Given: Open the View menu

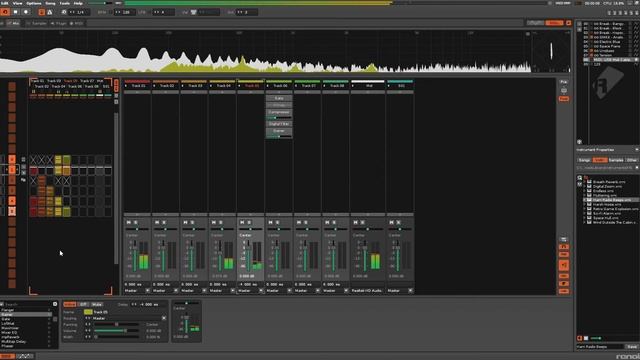Looking at the screenshot, I should point(18,3).
